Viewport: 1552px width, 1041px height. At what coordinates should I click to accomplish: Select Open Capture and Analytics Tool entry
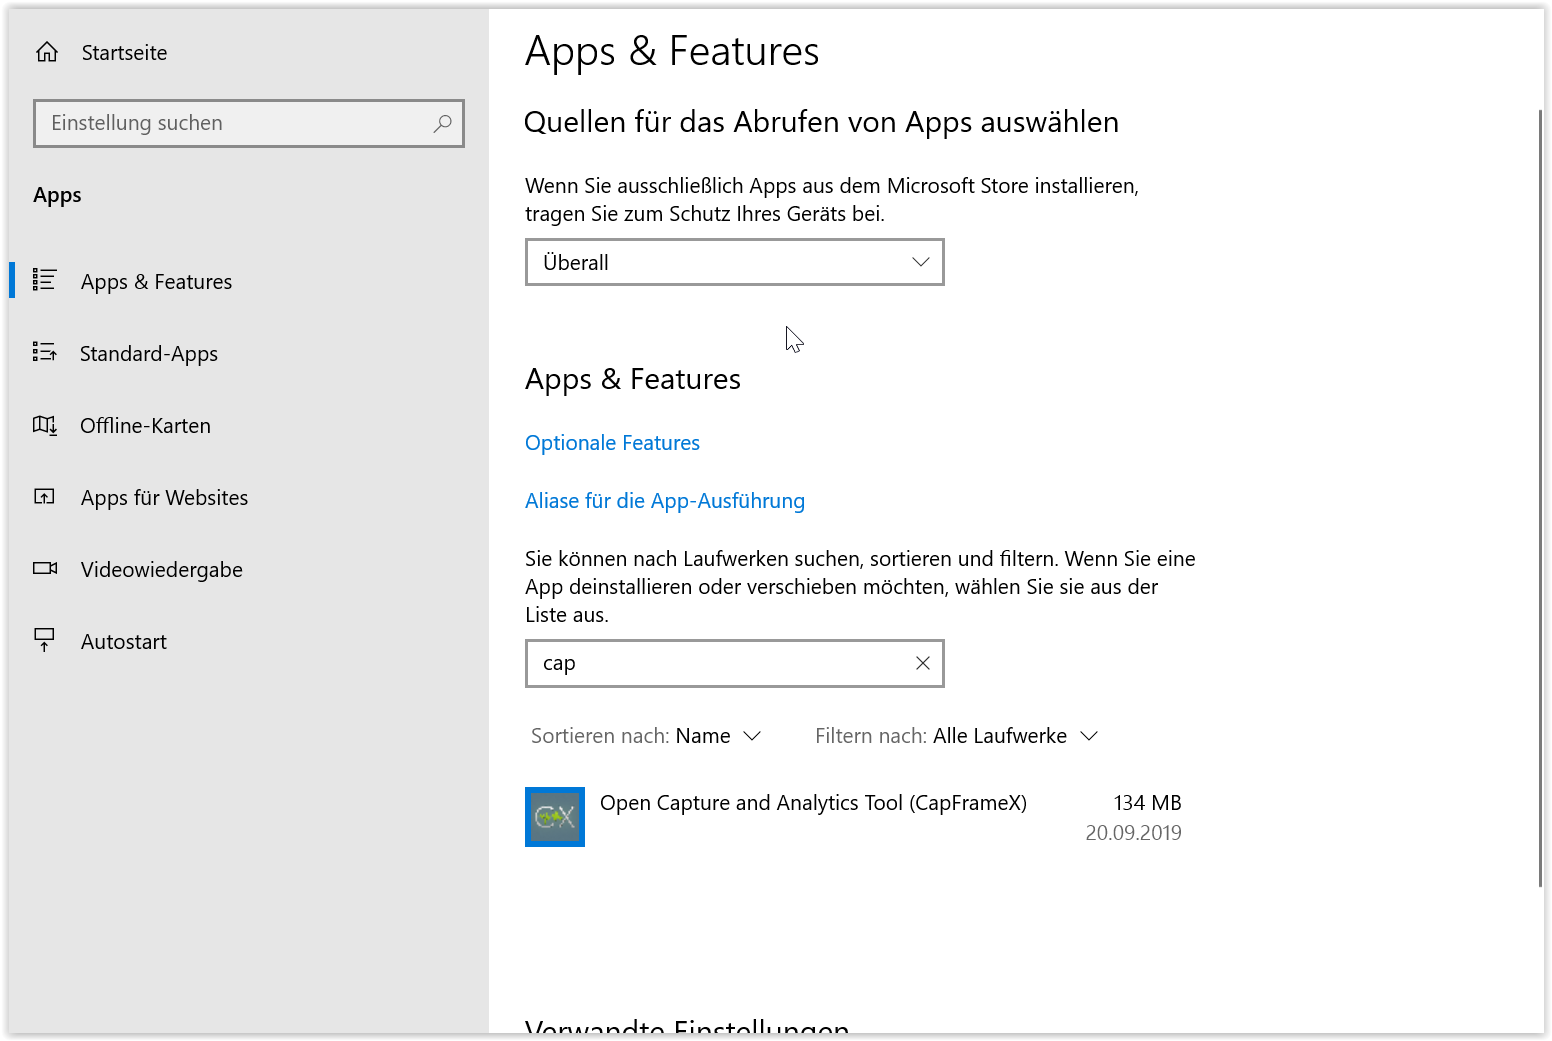point(813,803)
